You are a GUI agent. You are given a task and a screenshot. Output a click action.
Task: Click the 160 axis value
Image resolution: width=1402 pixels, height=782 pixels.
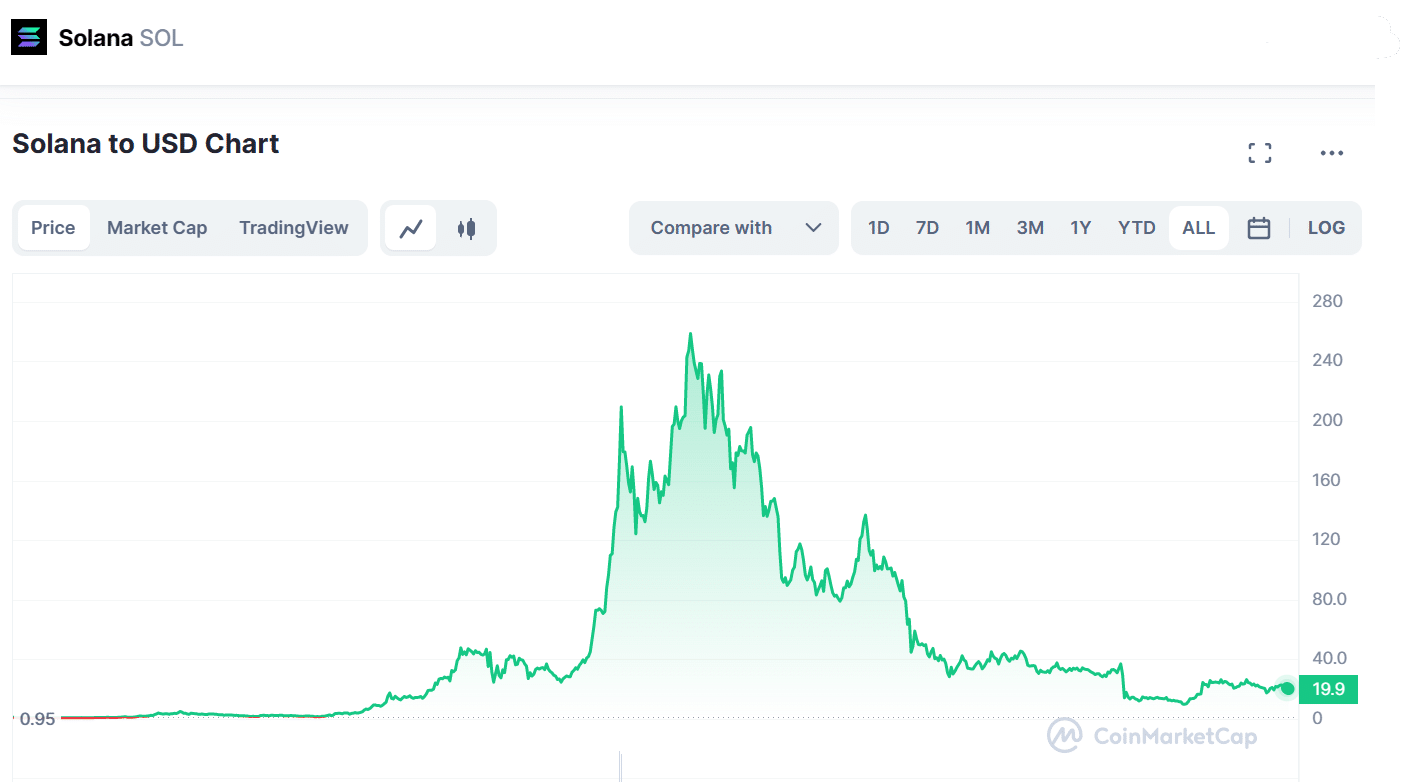coord(1328,480)
